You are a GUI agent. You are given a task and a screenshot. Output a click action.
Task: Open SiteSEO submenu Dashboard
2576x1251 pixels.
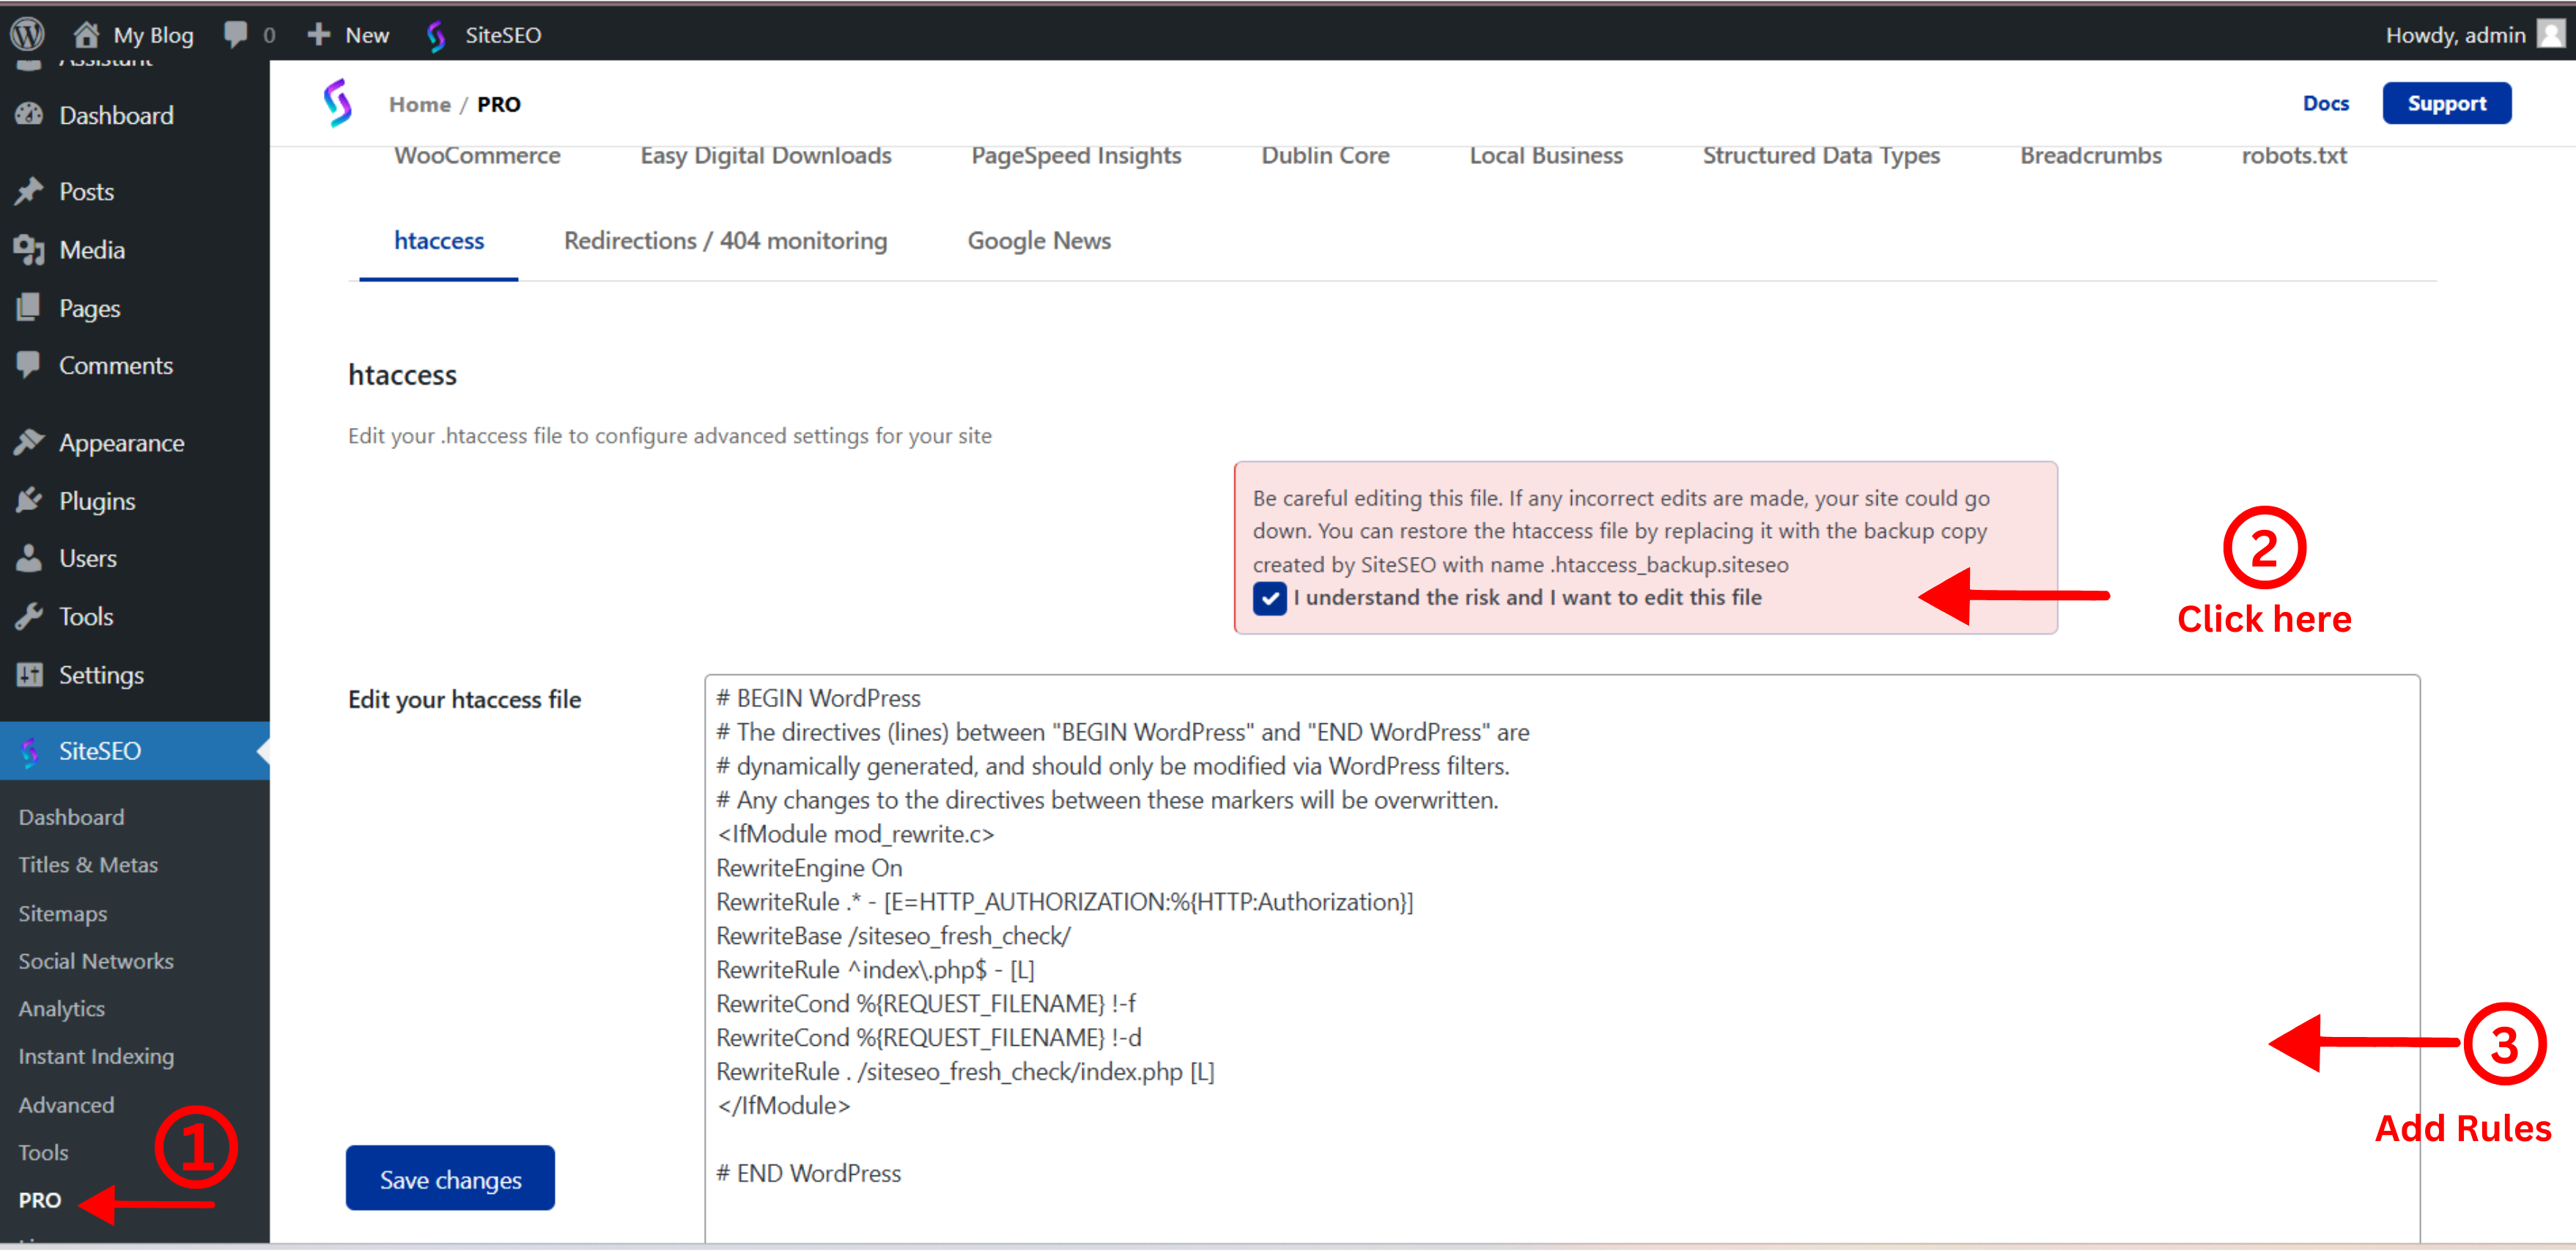pyautogui.click(x=71, y=817)
